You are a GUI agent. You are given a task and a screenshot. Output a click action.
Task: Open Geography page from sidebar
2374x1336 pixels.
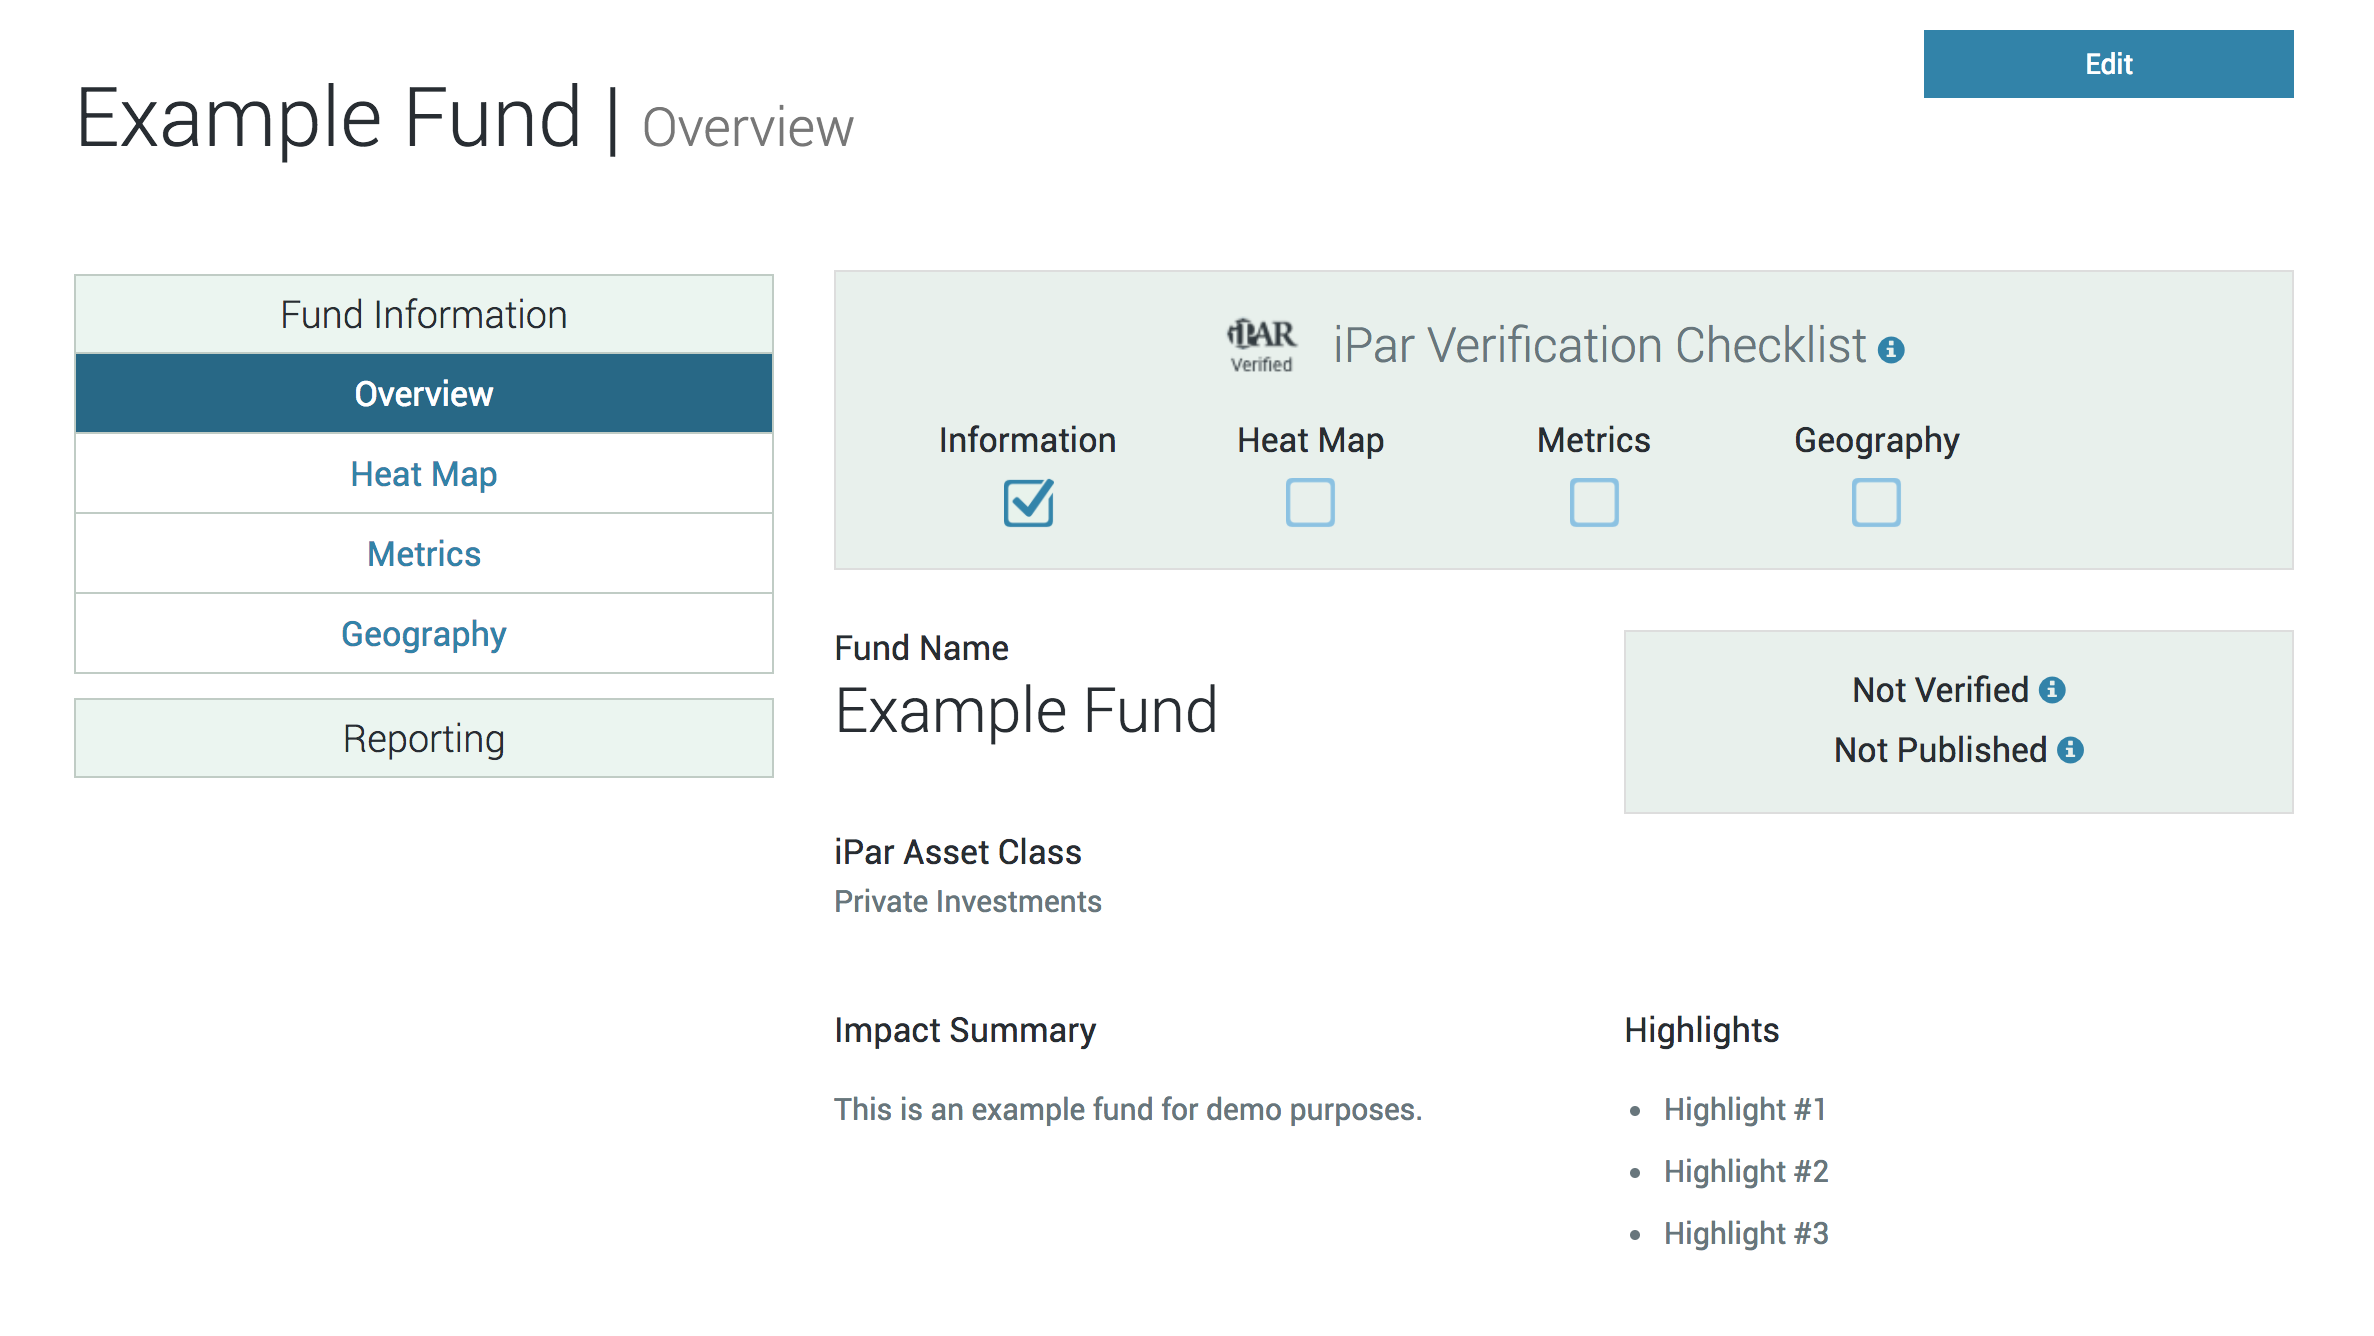pos(424,634)
